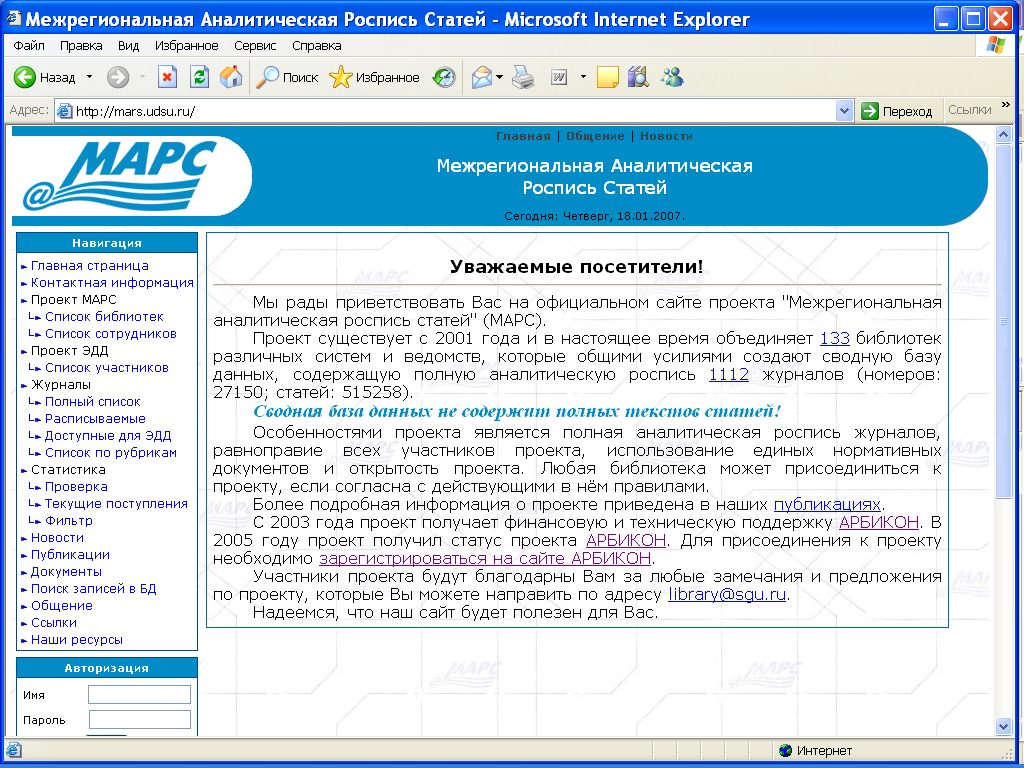Expand the Links toolbar chevron
Screen dimensions: 1024x768
[x=1006, y=104]
